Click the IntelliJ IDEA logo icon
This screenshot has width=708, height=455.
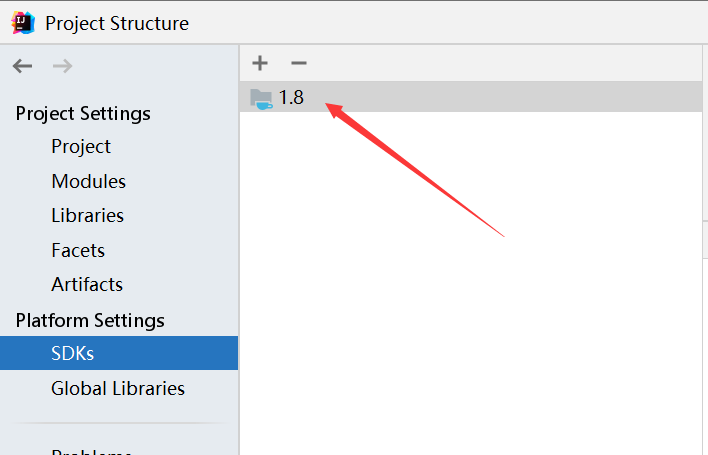[x=23, y=23]
